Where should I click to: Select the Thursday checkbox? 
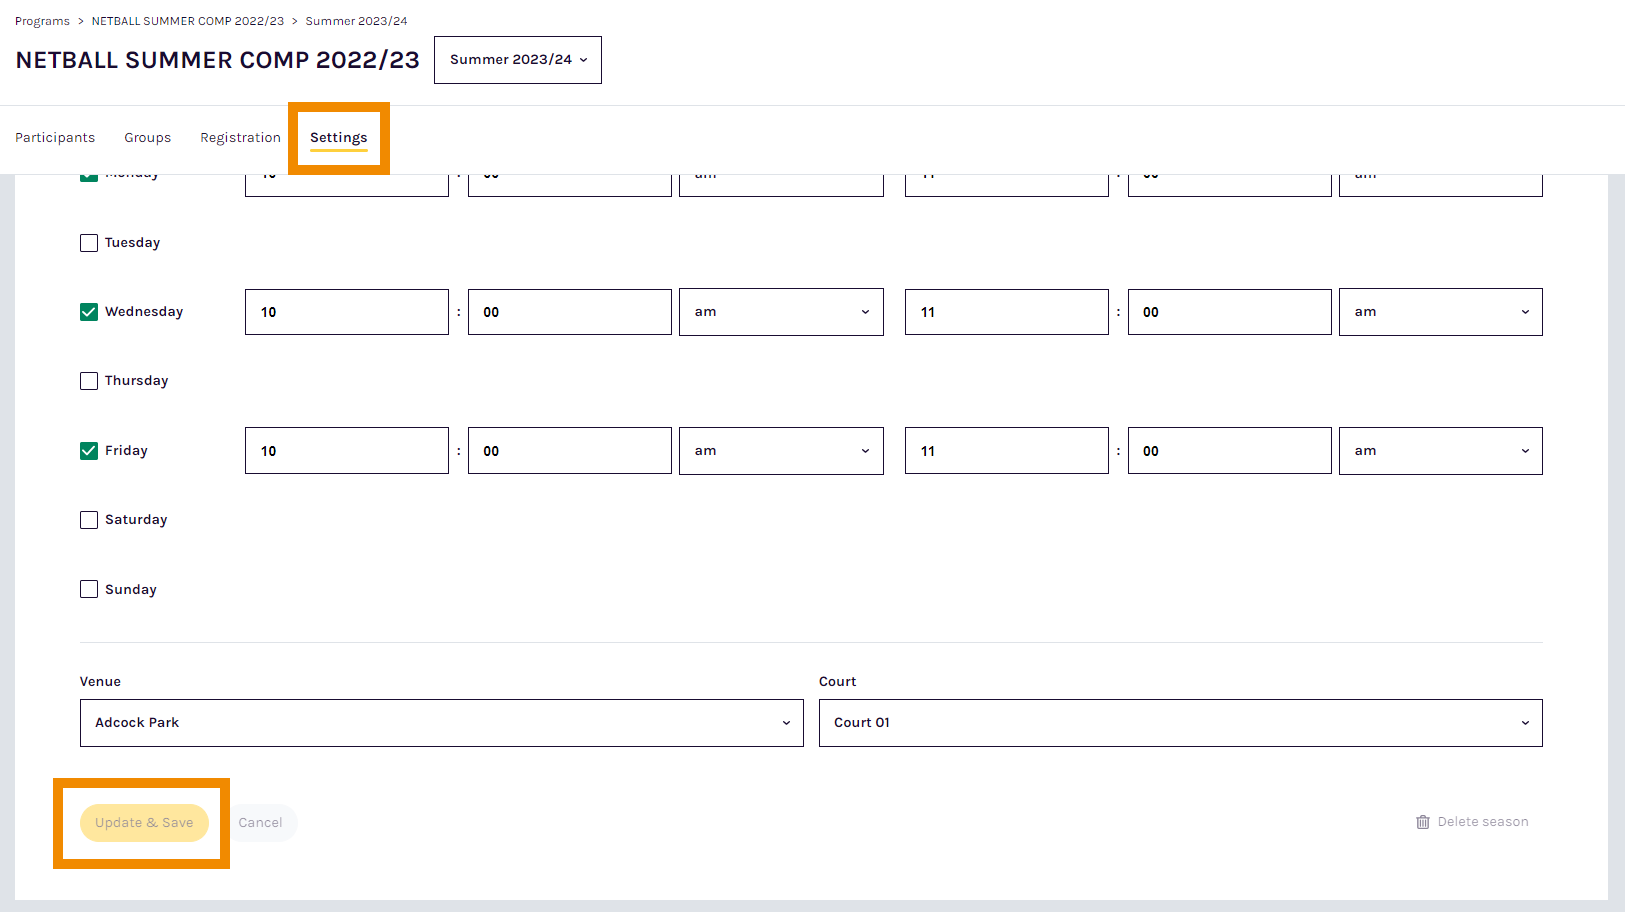pyautogui.click(x=89, y=381)
